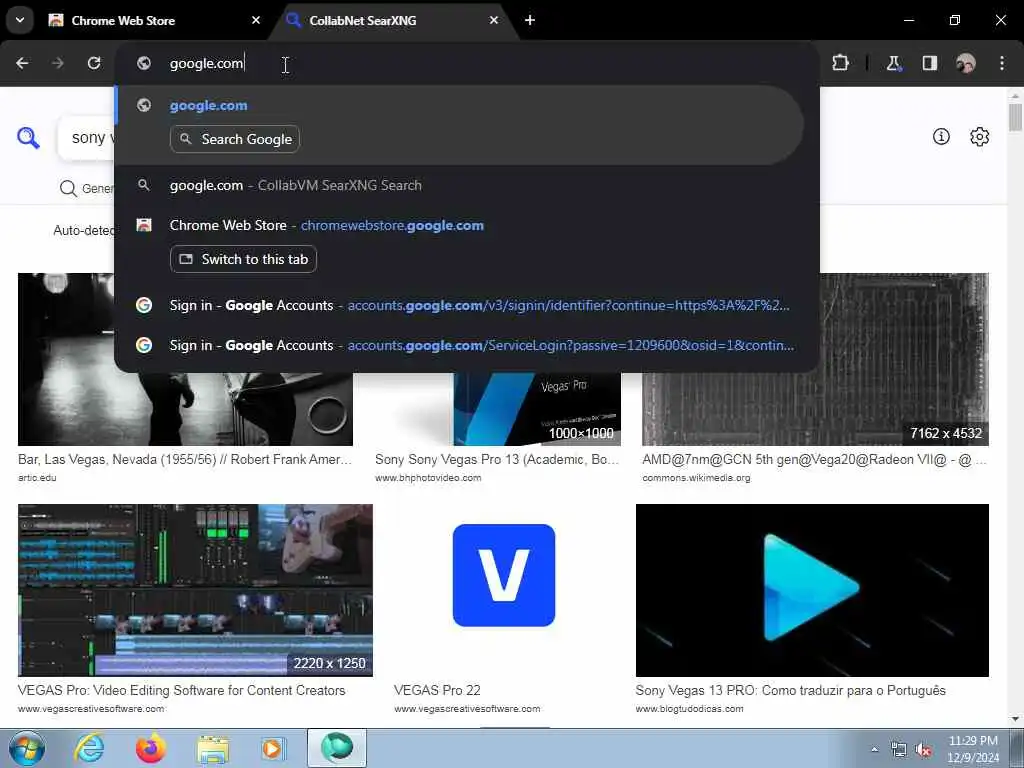Click the VEGAS Pro 22 caption
1024x768 pixels.
pos(437,690)
